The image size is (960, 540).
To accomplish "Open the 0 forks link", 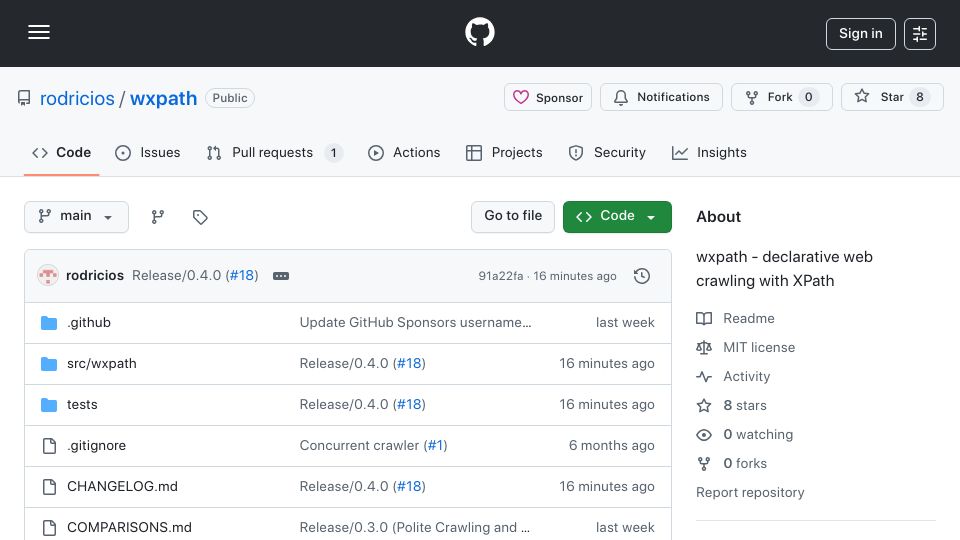I will [x=745, y=463].
